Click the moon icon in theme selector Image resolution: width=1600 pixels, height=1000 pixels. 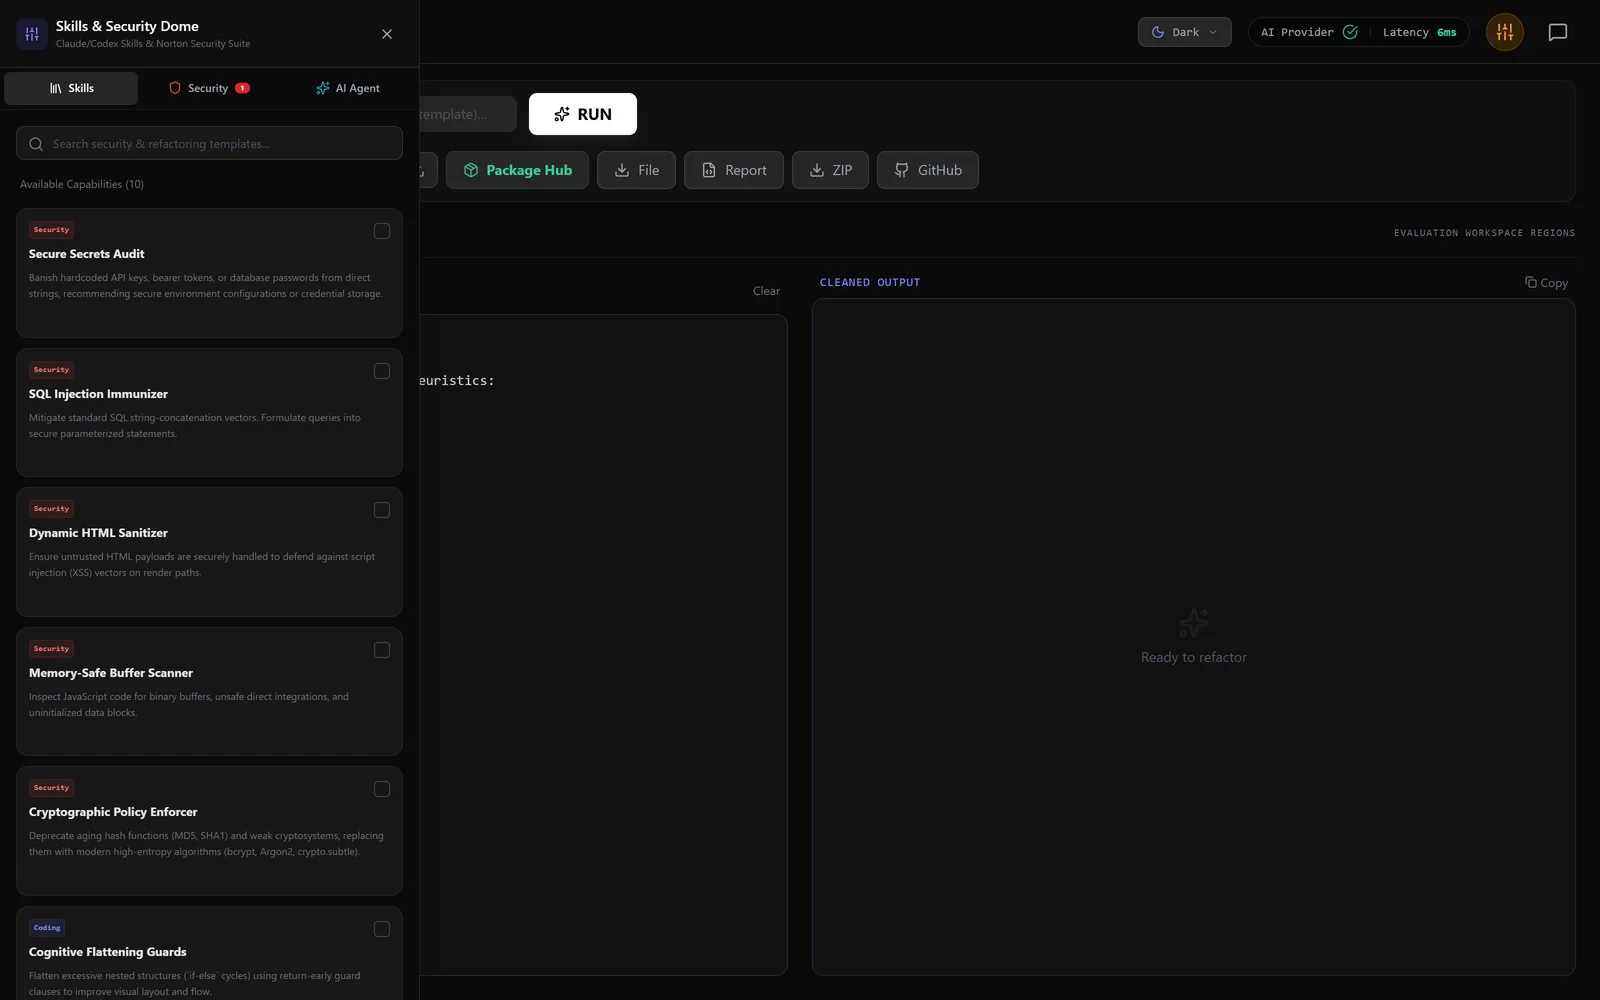[x=1158, y=32]
